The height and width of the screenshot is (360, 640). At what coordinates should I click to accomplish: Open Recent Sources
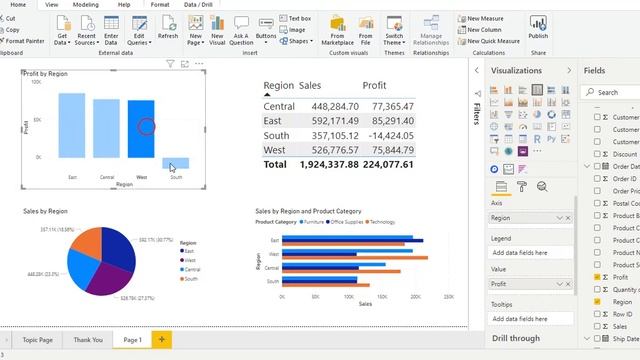click(x=87, y=30)
